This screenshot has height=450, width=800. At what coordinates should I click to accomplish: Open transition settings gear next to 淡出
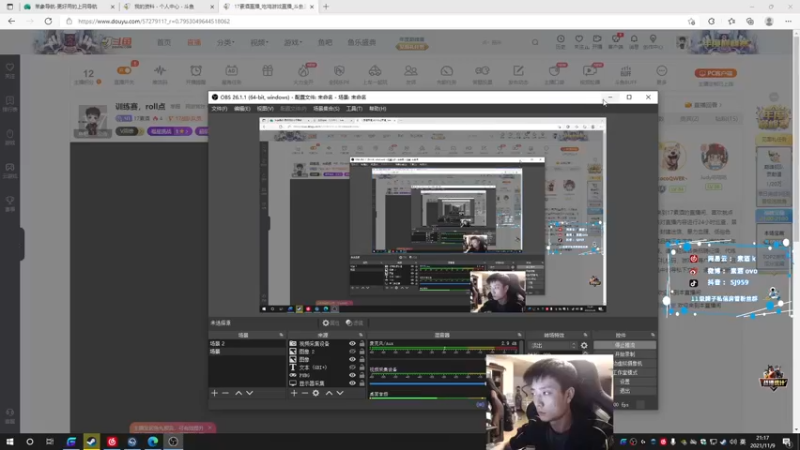(584, 345)
